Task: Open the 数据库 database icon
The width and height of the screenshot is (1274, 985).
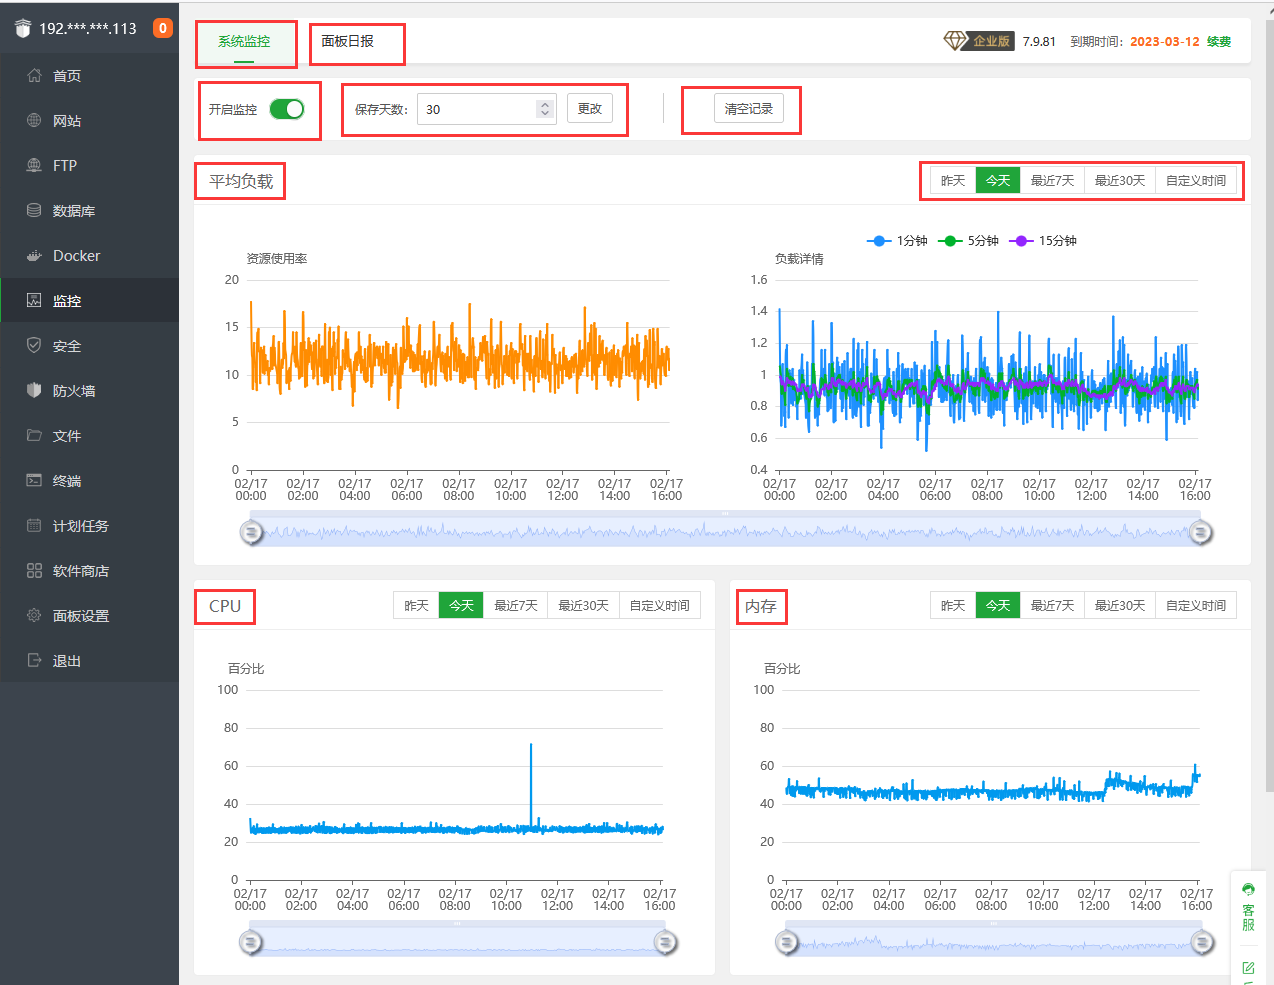Action: [x=34, y=211]
